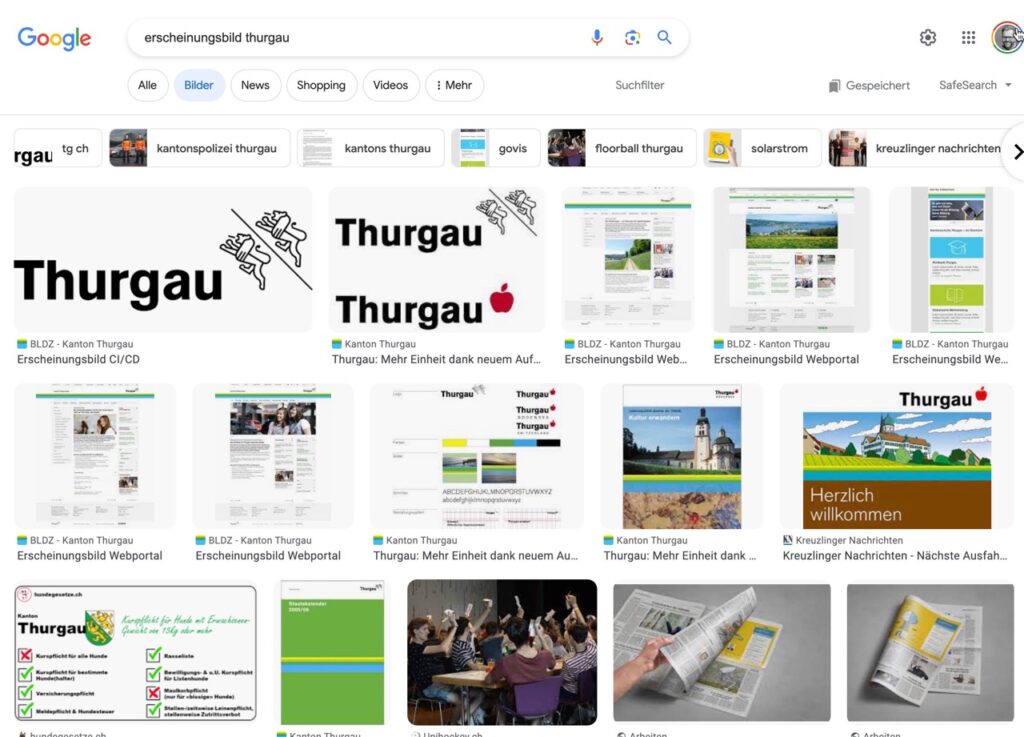Screen dimensions: 1024x737
Task: Select the govis suggestion chip
Action: click(x=496, y=148)
